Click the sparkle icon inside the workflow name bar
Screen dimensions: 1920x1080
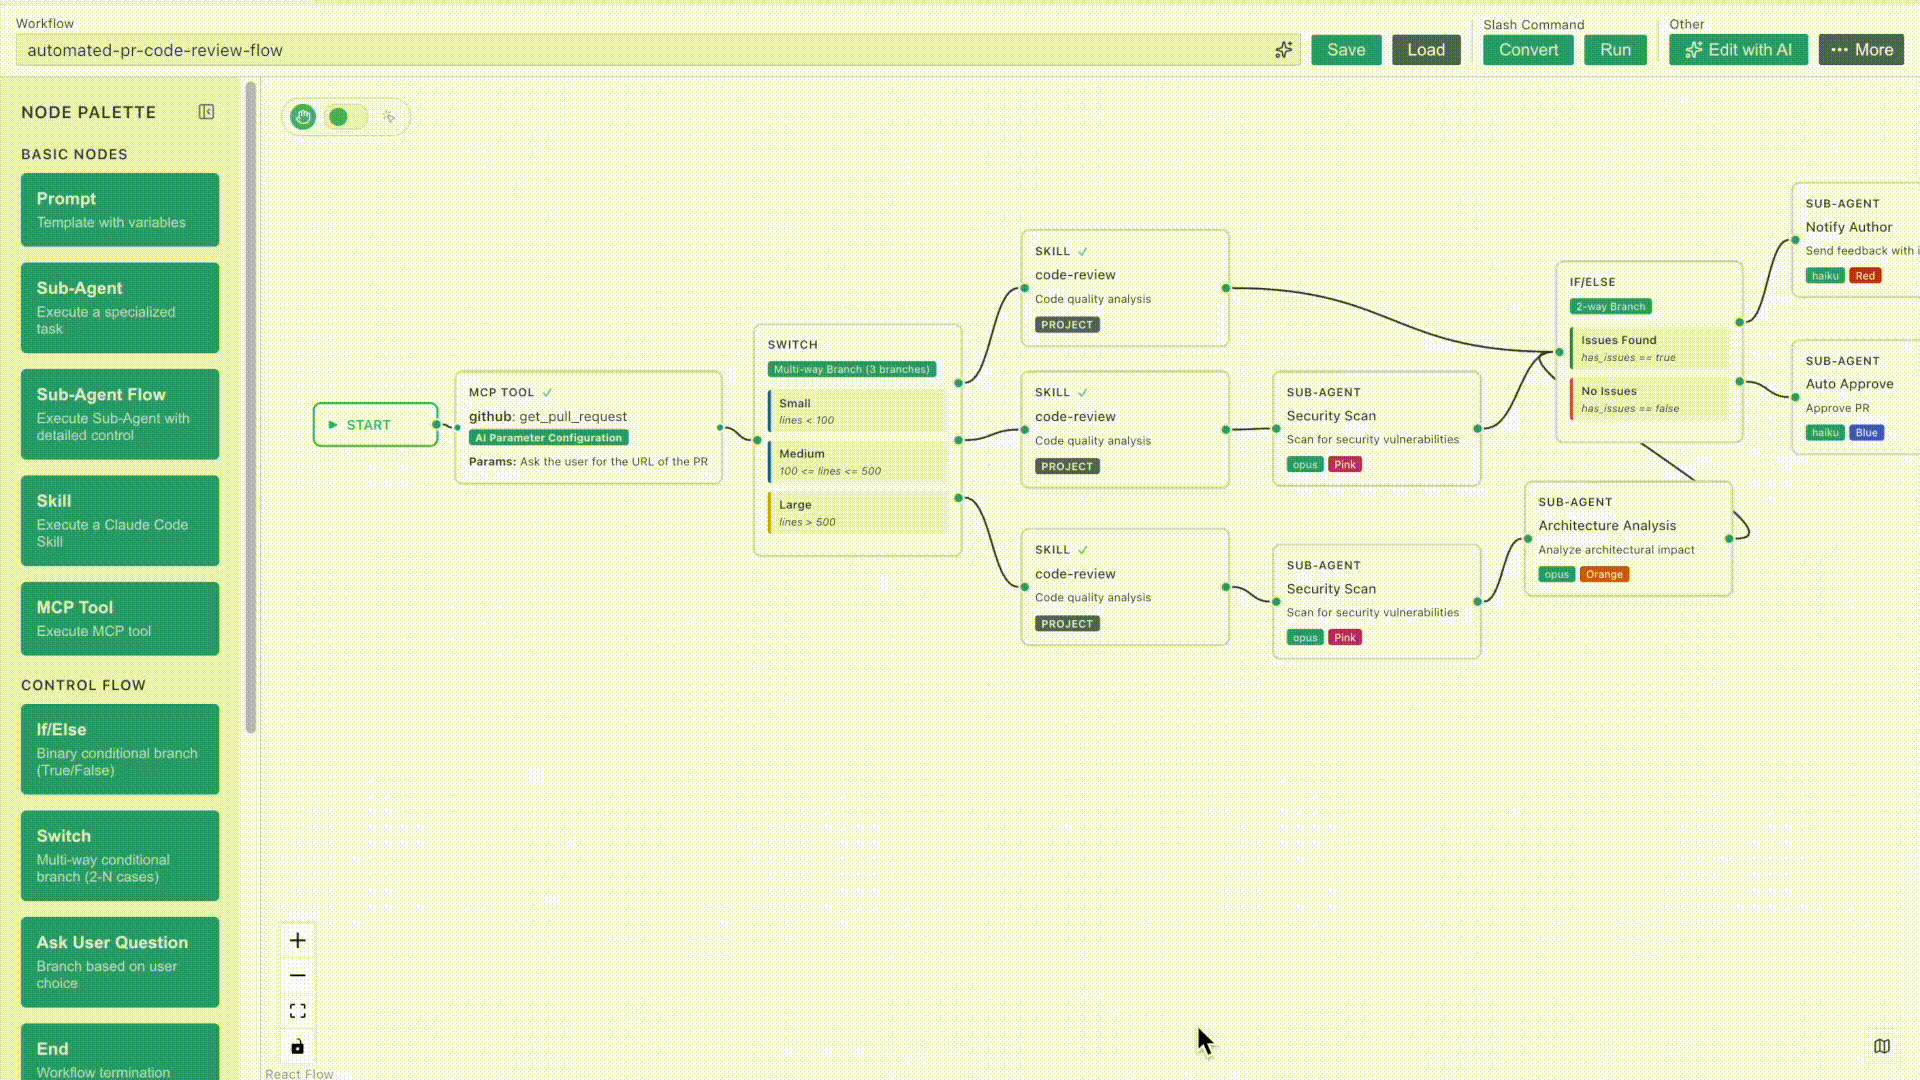[1284, 49]
